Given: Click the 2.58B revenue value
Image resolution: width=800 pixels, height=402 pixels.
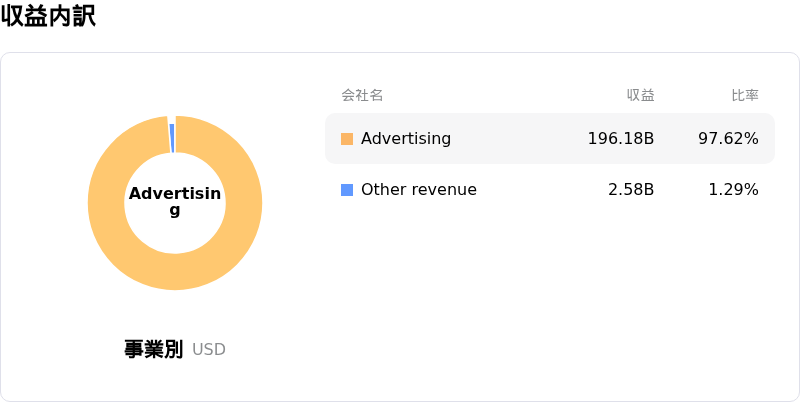Looking at the screenshot, I should tap(631, 190).
